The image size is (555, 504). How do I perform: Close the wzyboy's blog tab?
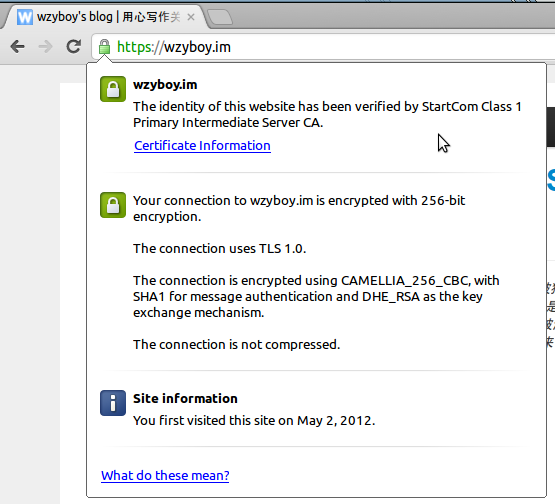(x=191, y=17)
